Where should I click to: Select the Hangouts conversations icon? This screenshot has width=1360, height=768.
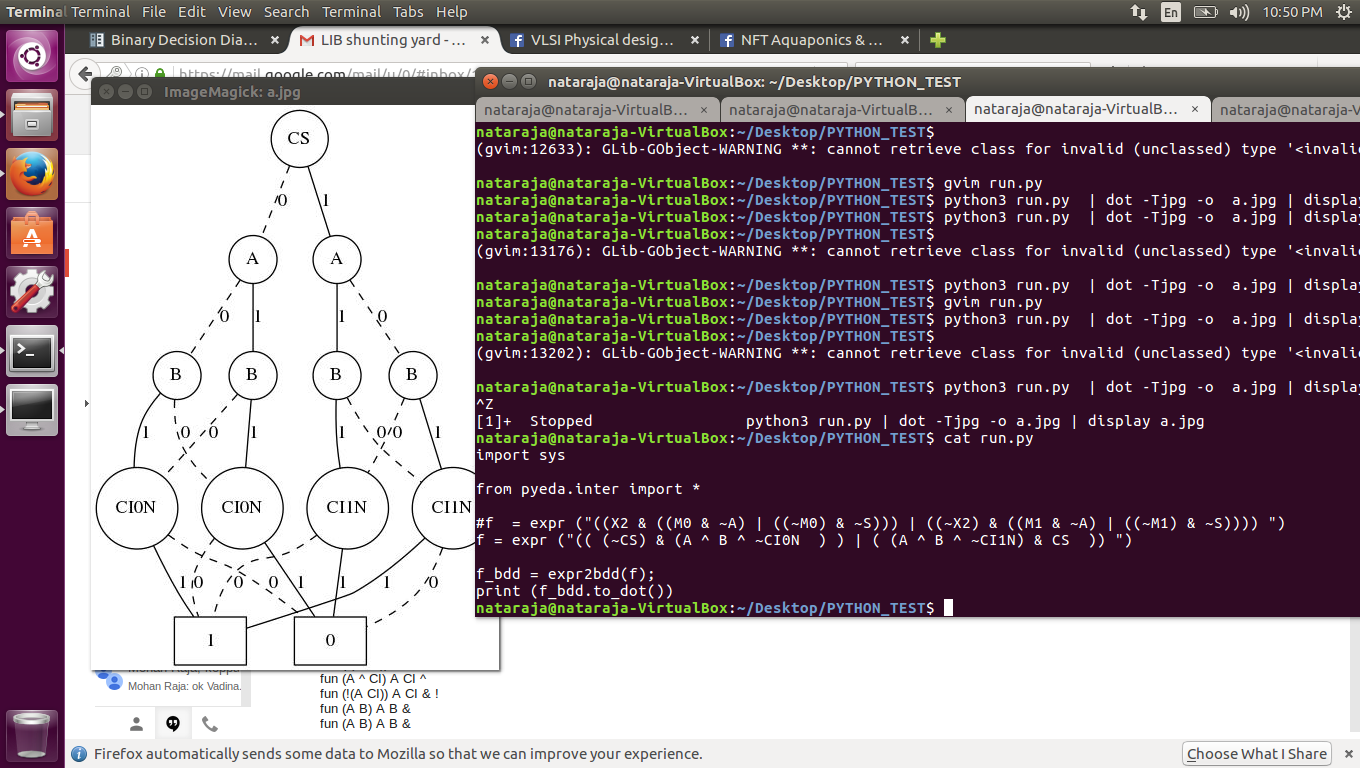click(x=173, y=723)
